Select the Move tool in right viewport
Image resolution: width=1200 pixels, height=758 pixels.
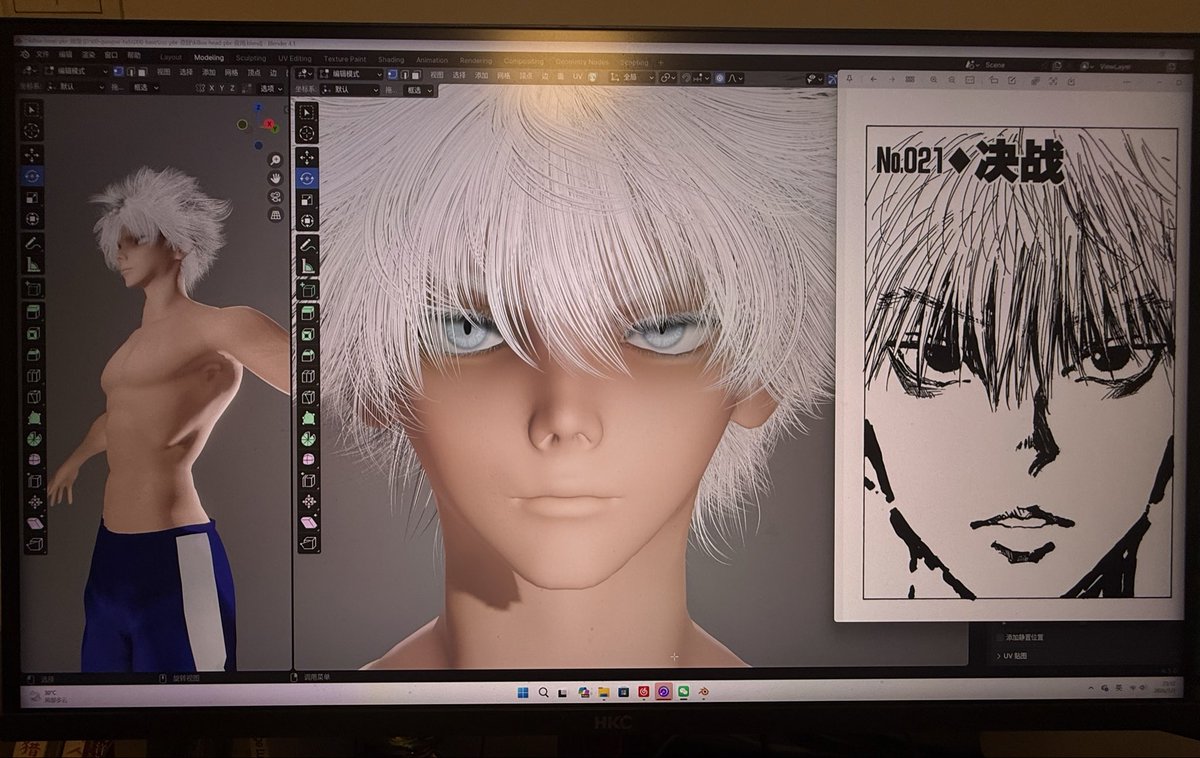point(308,157)
